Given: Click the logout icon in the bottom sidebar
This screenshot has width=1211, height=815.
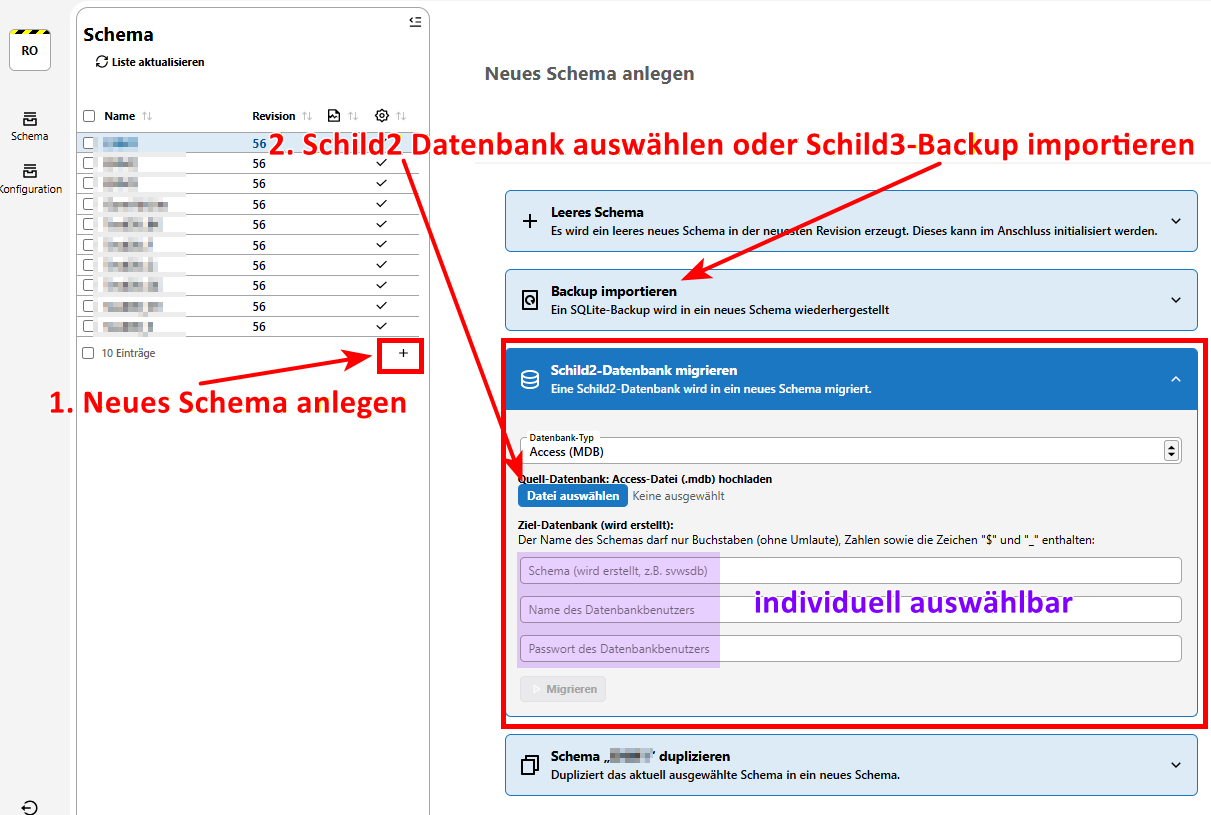Looking at the screenshot, I should (29, 806).
